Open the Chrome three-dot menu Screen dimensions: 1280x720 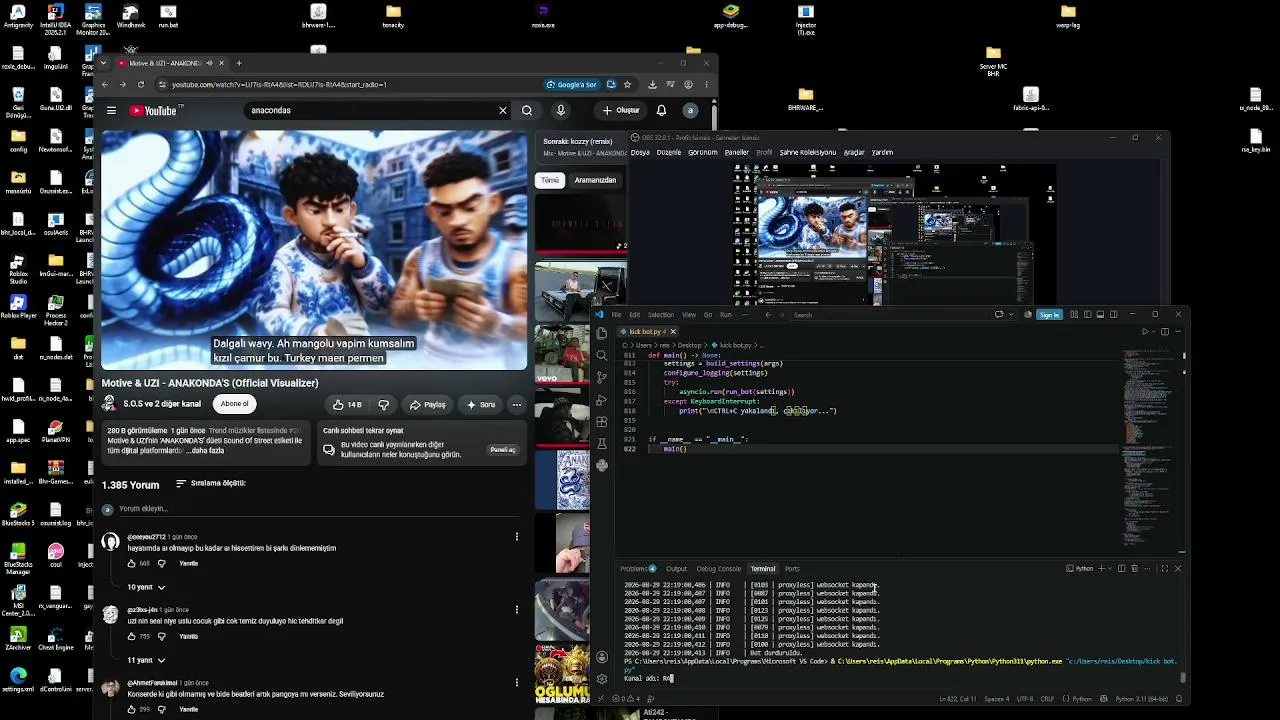coord(706,84)
